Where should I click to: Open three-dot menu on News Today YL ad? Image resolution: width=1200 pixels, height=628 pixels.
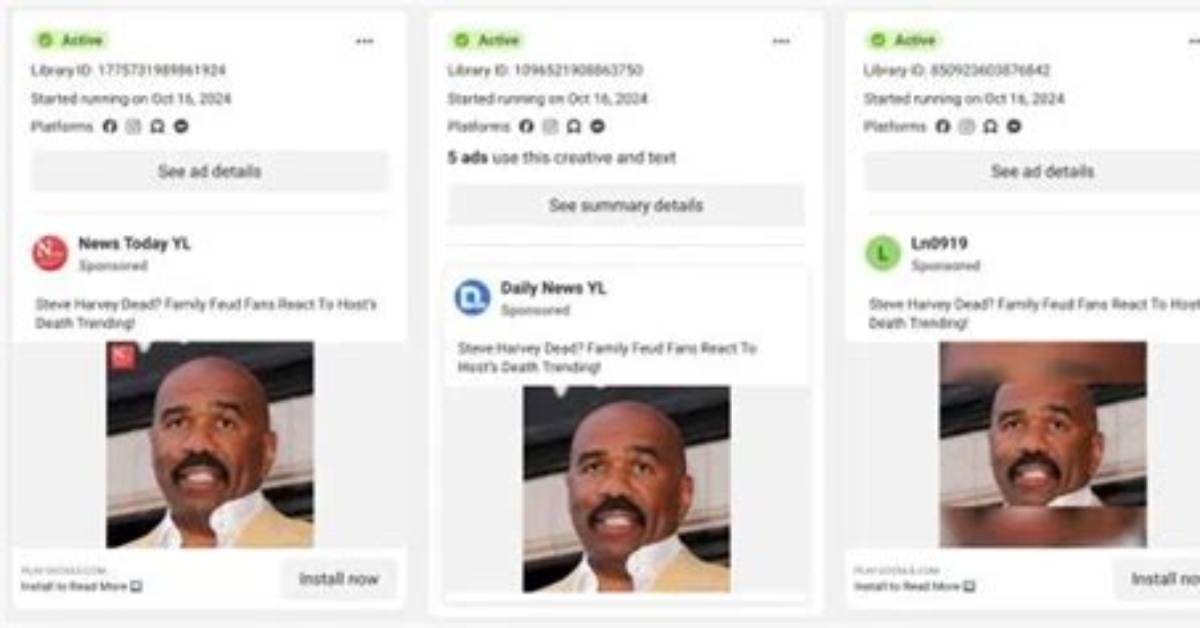[x=364, y=41]
